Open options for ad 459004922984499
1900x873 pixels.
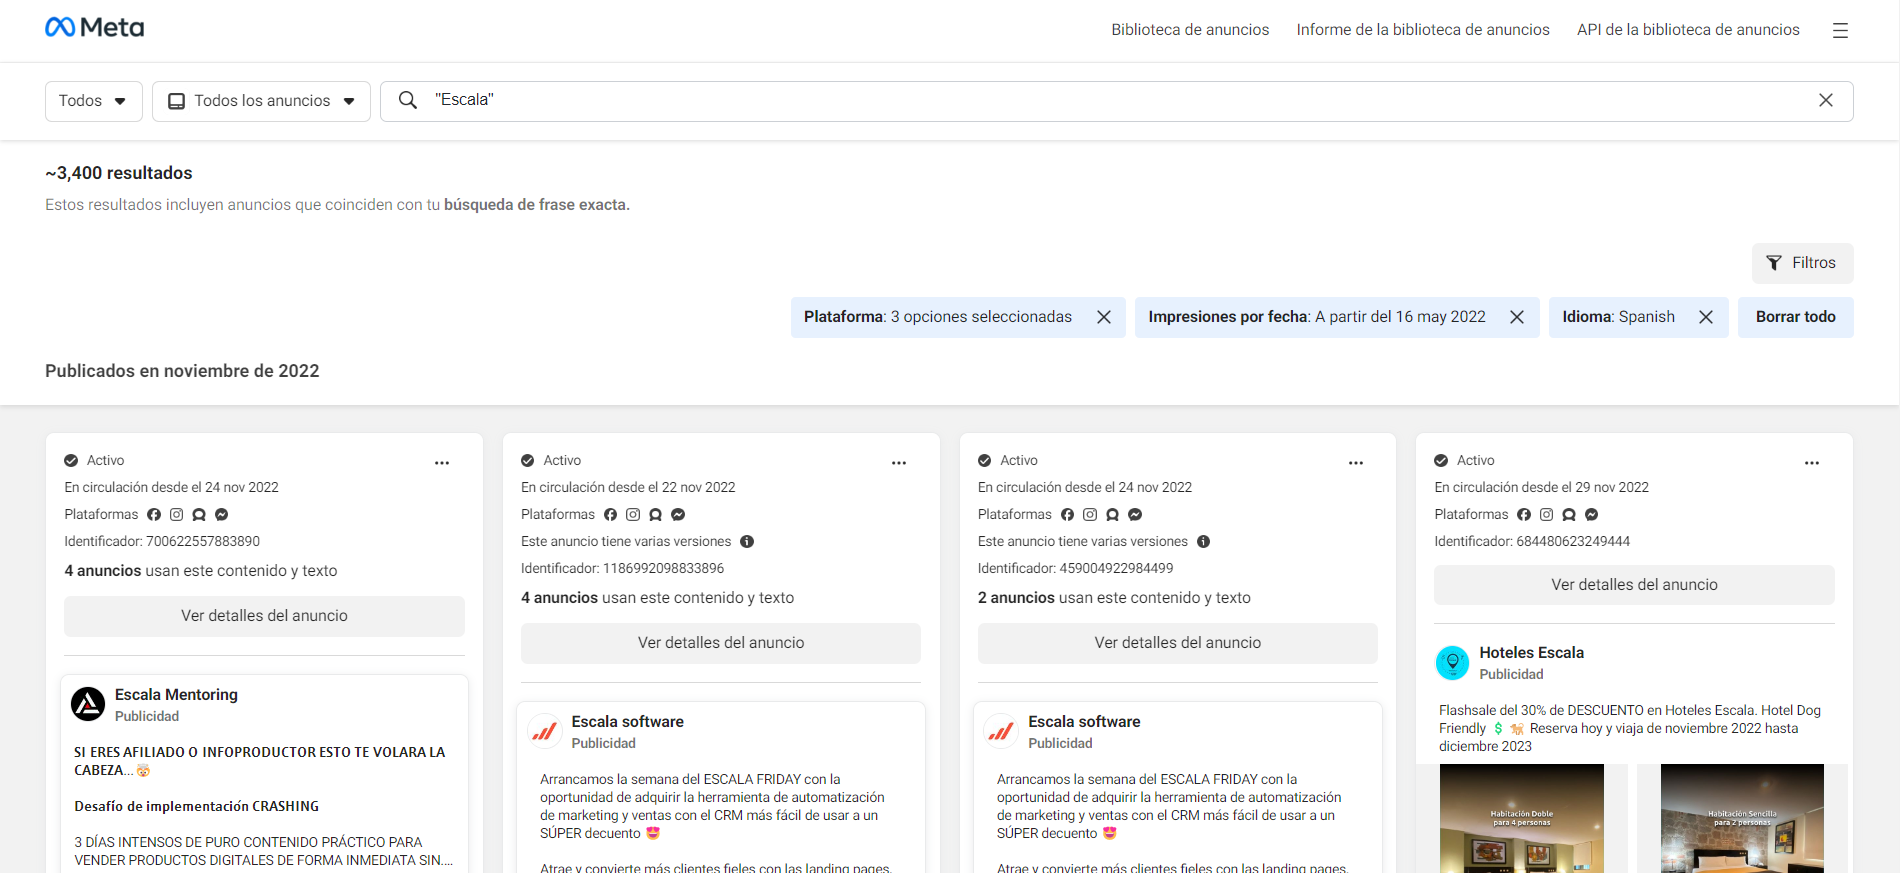tap(1356, 463)
